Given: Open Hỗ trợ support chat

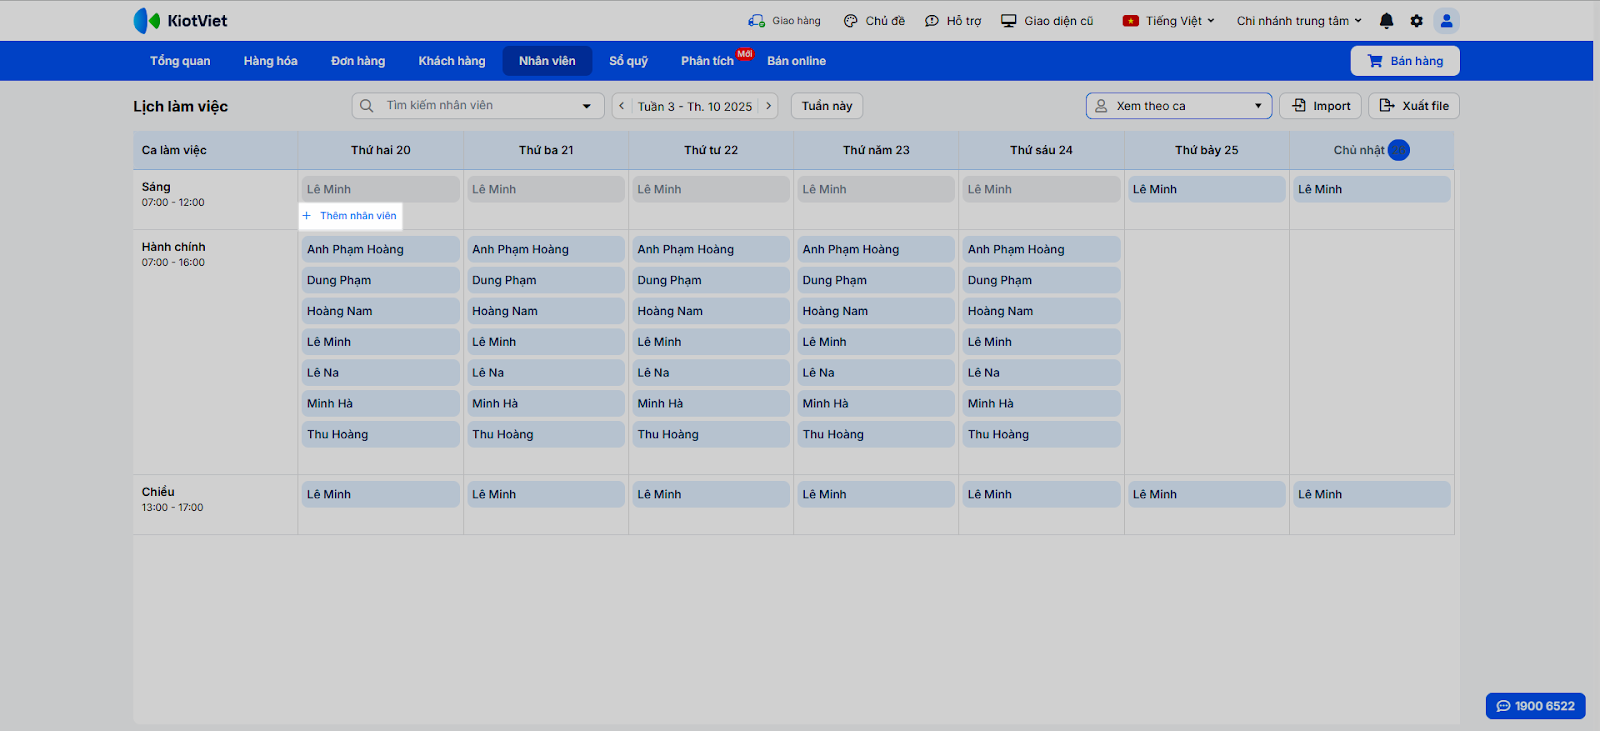Looking at the screenshot, I should [932, 21].
